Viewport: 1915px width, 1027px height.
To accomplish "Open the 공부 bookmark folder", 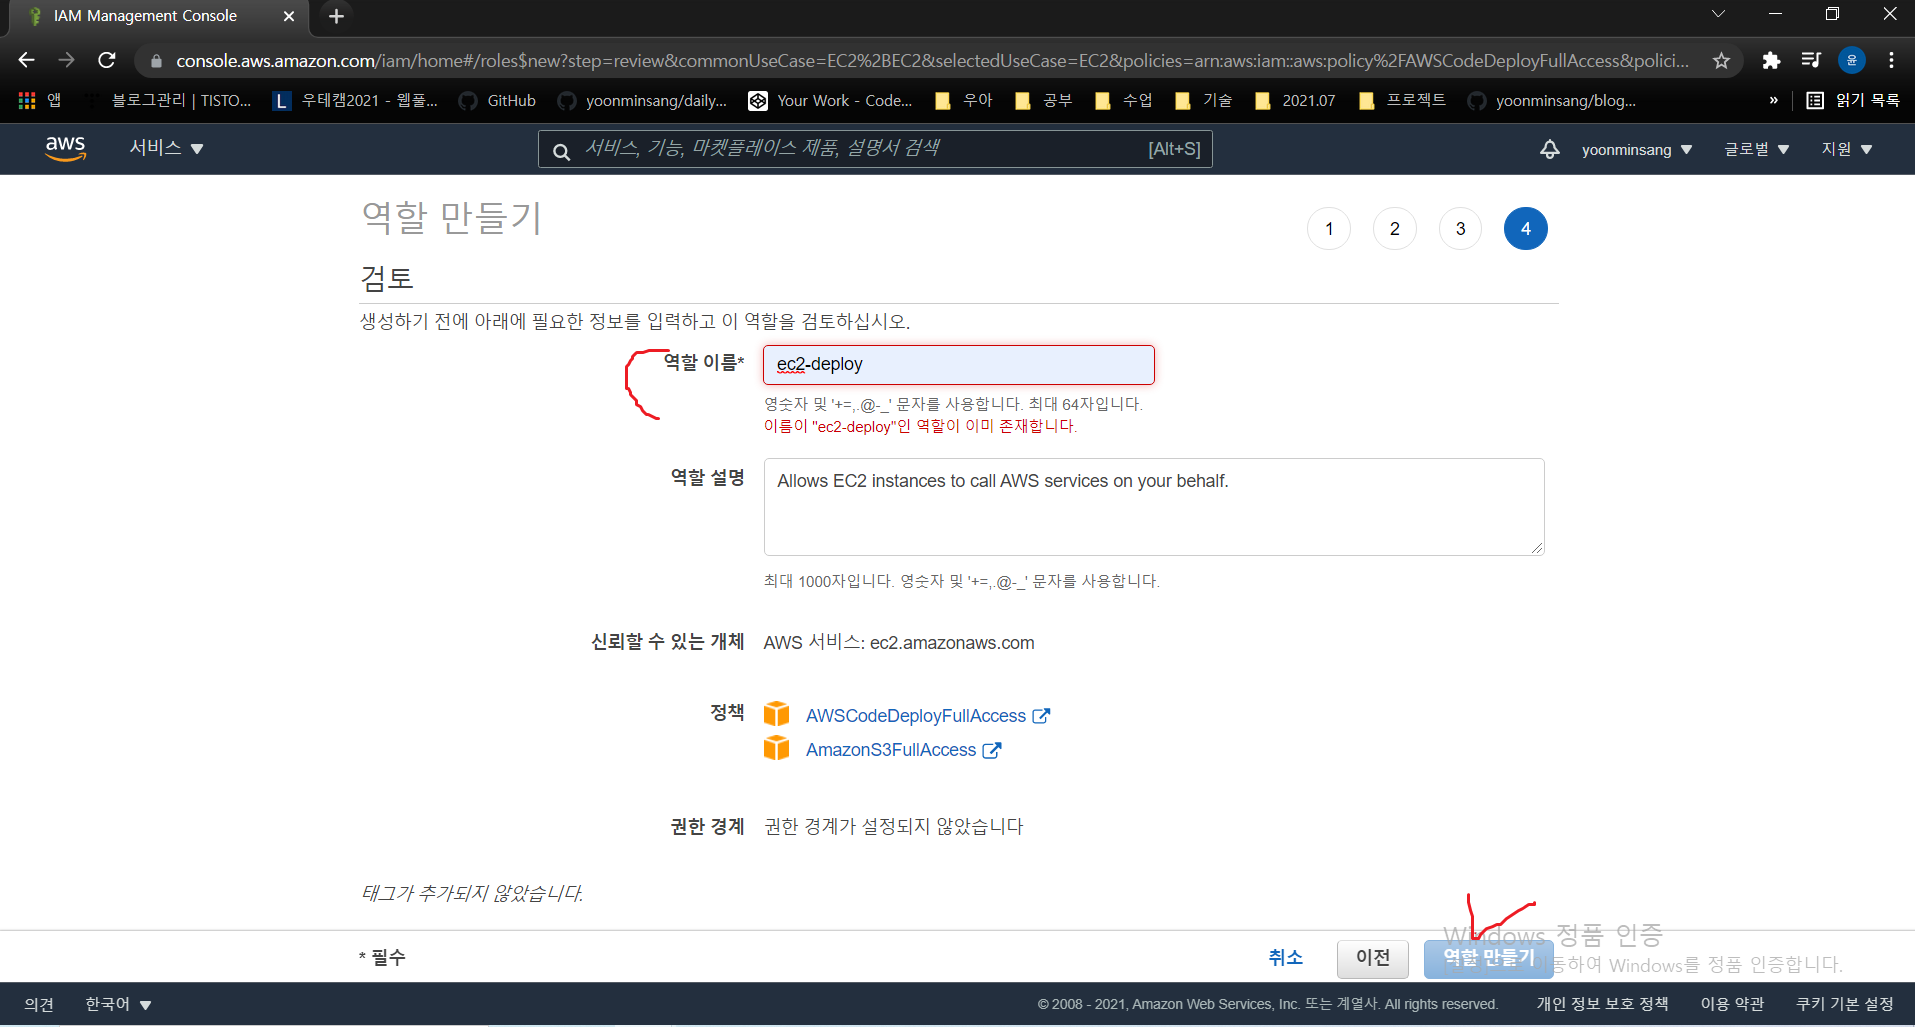I will [x=1043, y=101].
